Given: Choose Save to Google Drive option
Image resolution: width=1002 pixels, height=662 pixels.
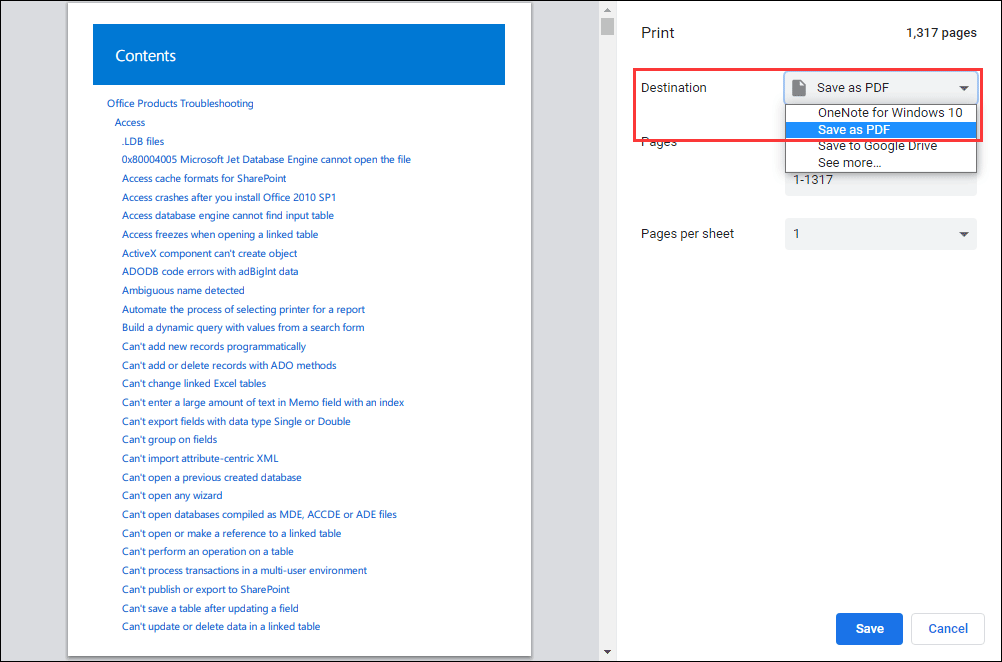Looking at the screenshot, I should click(881, 146).
